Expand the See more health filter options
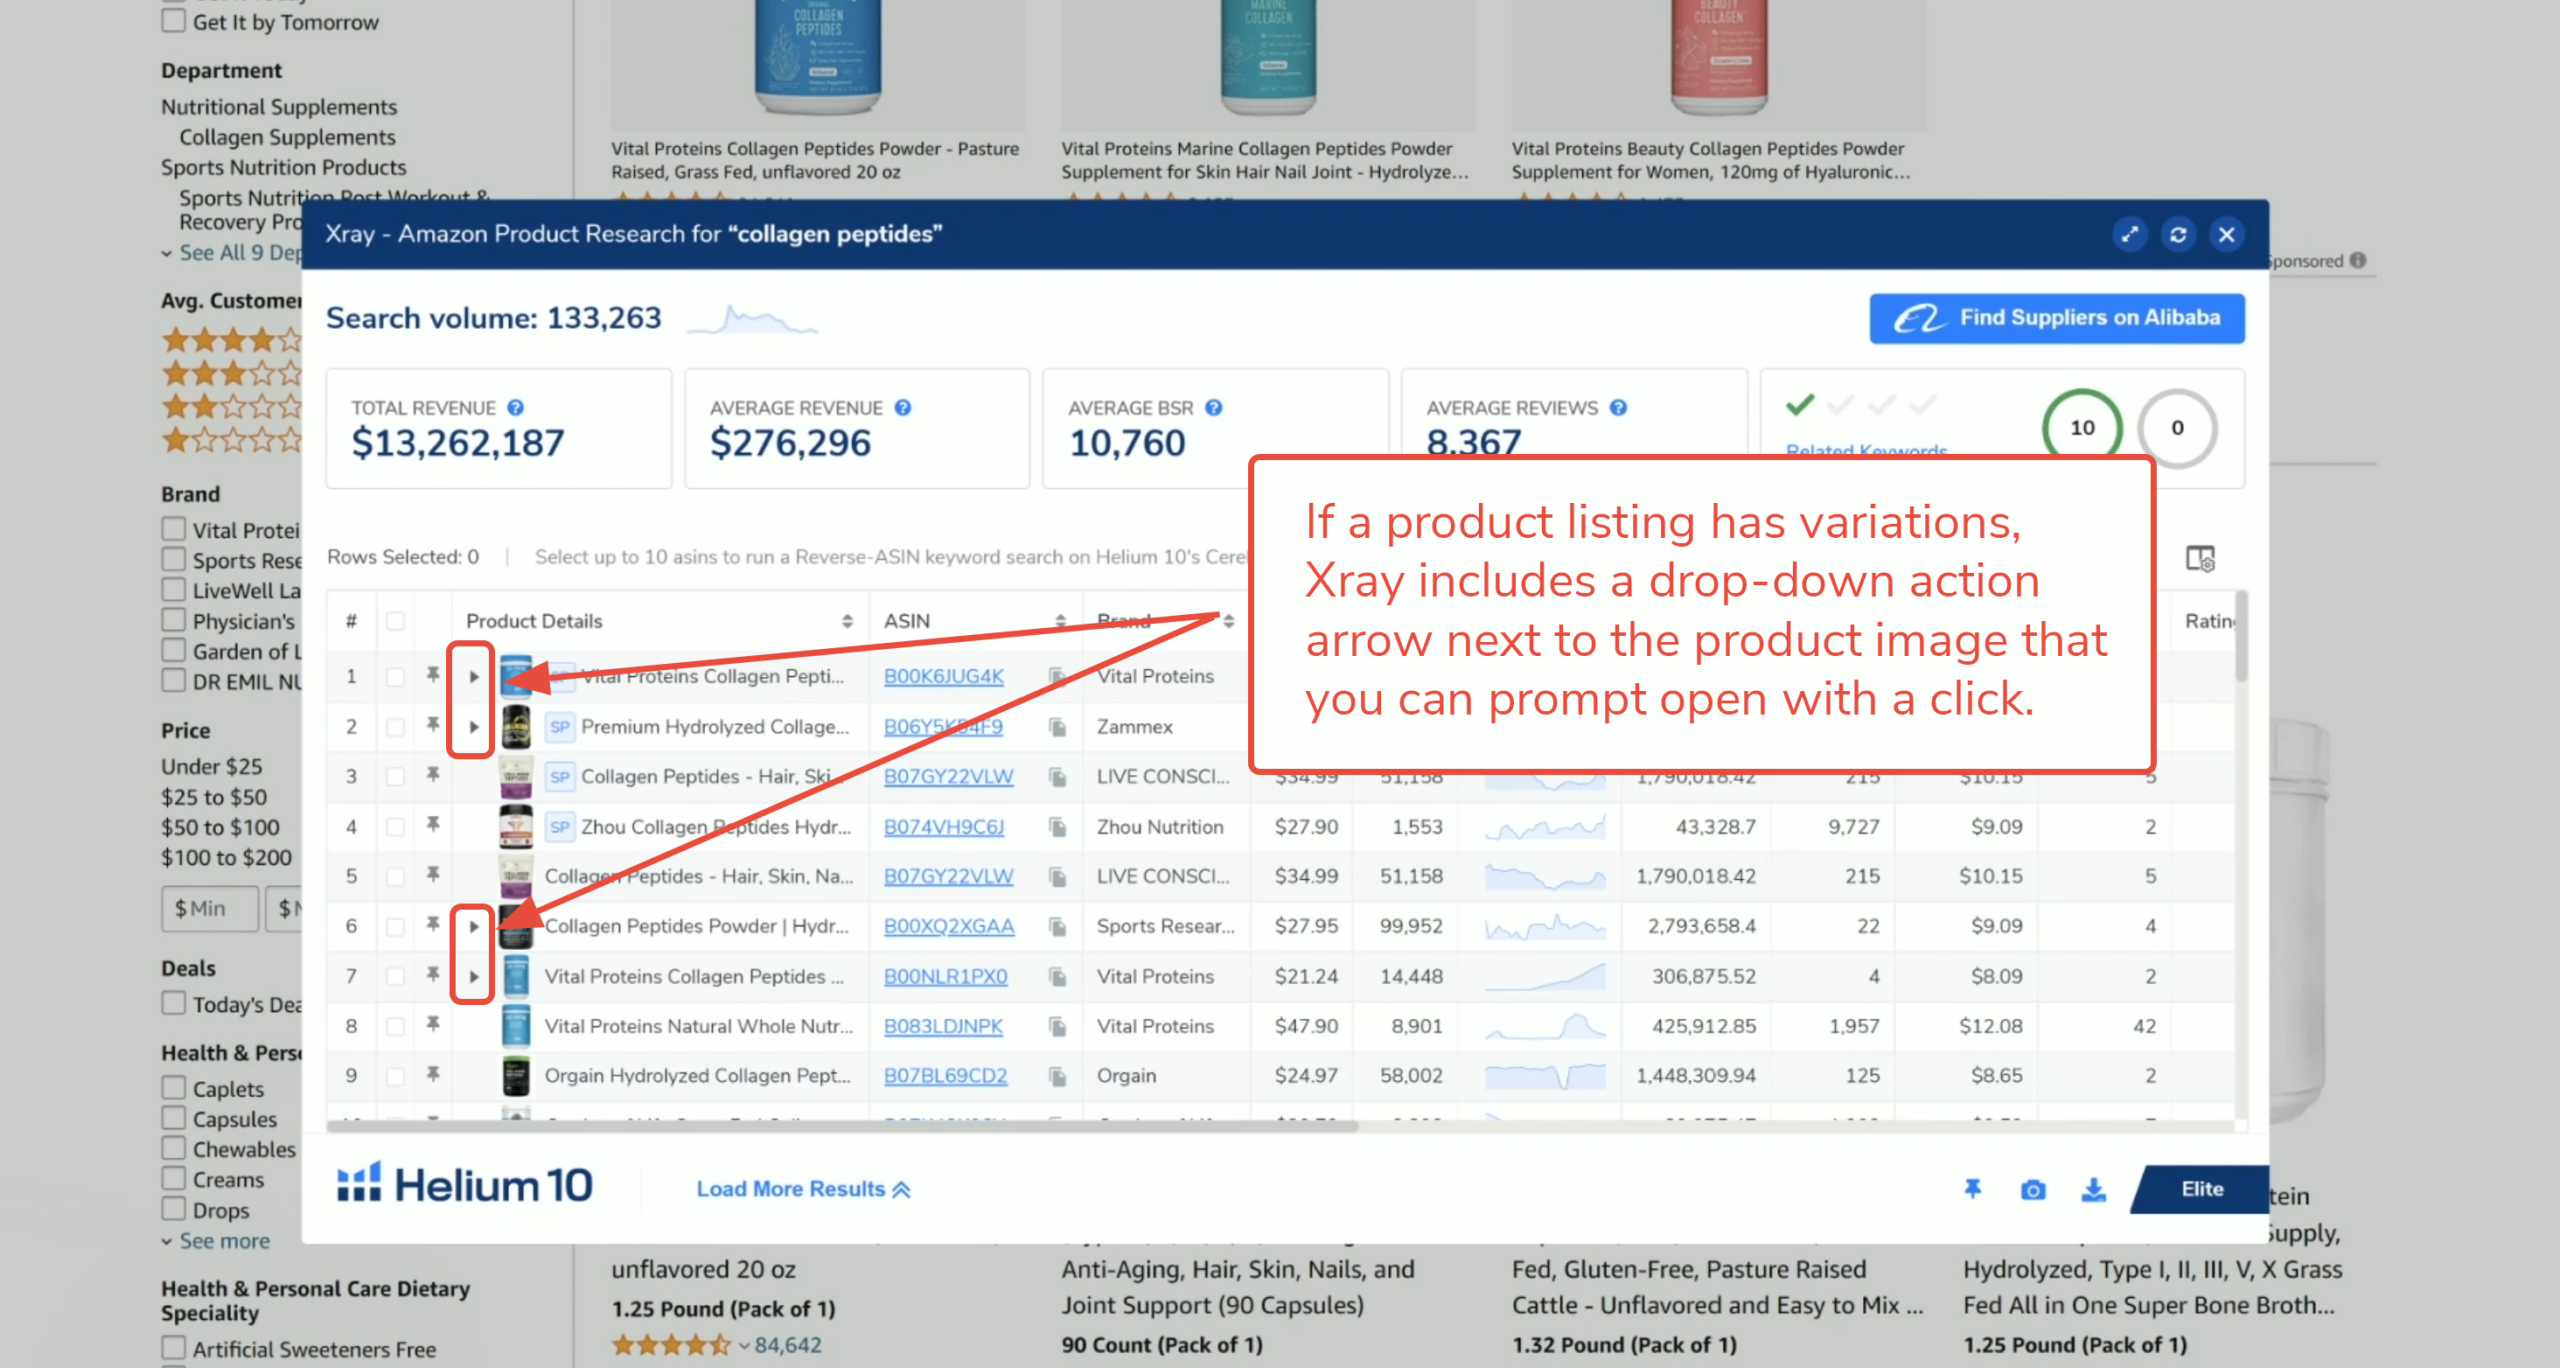Image resolution: width=2560 pixels, height=1368 pixels. (223, 1241)
